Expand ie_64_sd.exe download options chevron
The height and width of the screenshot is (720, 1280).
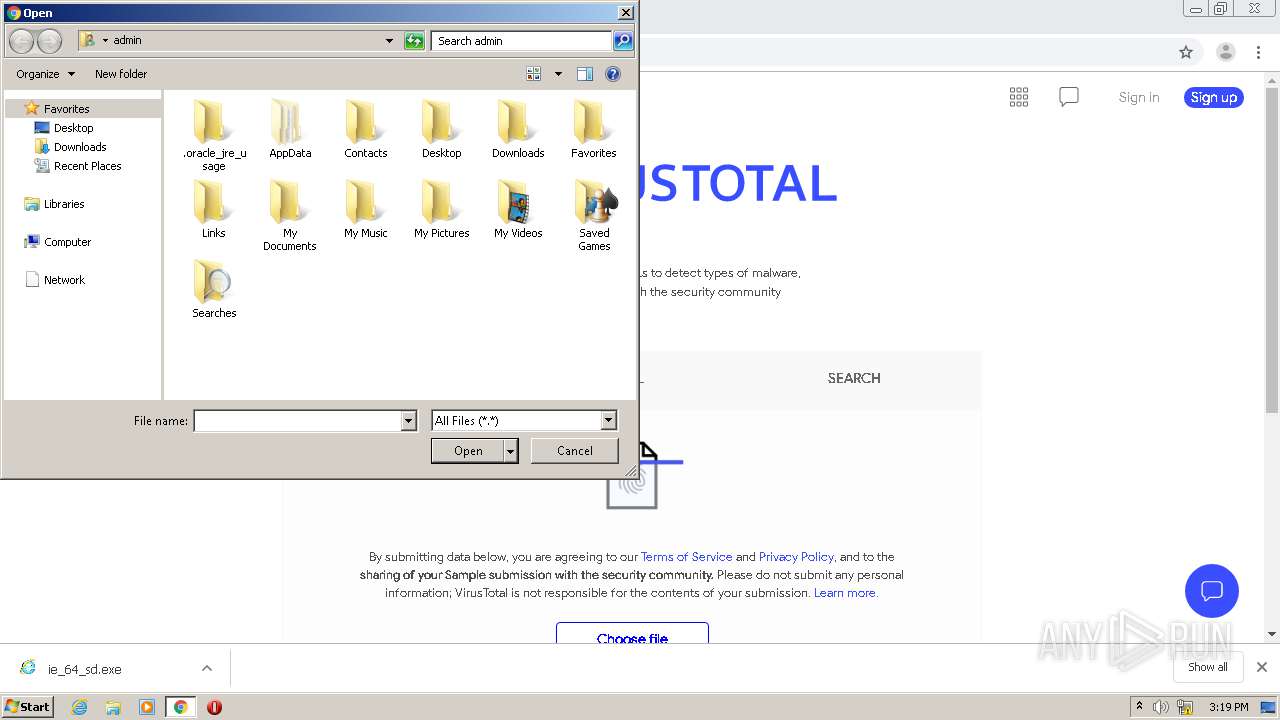pyautogui.click(x=207, y=668)
